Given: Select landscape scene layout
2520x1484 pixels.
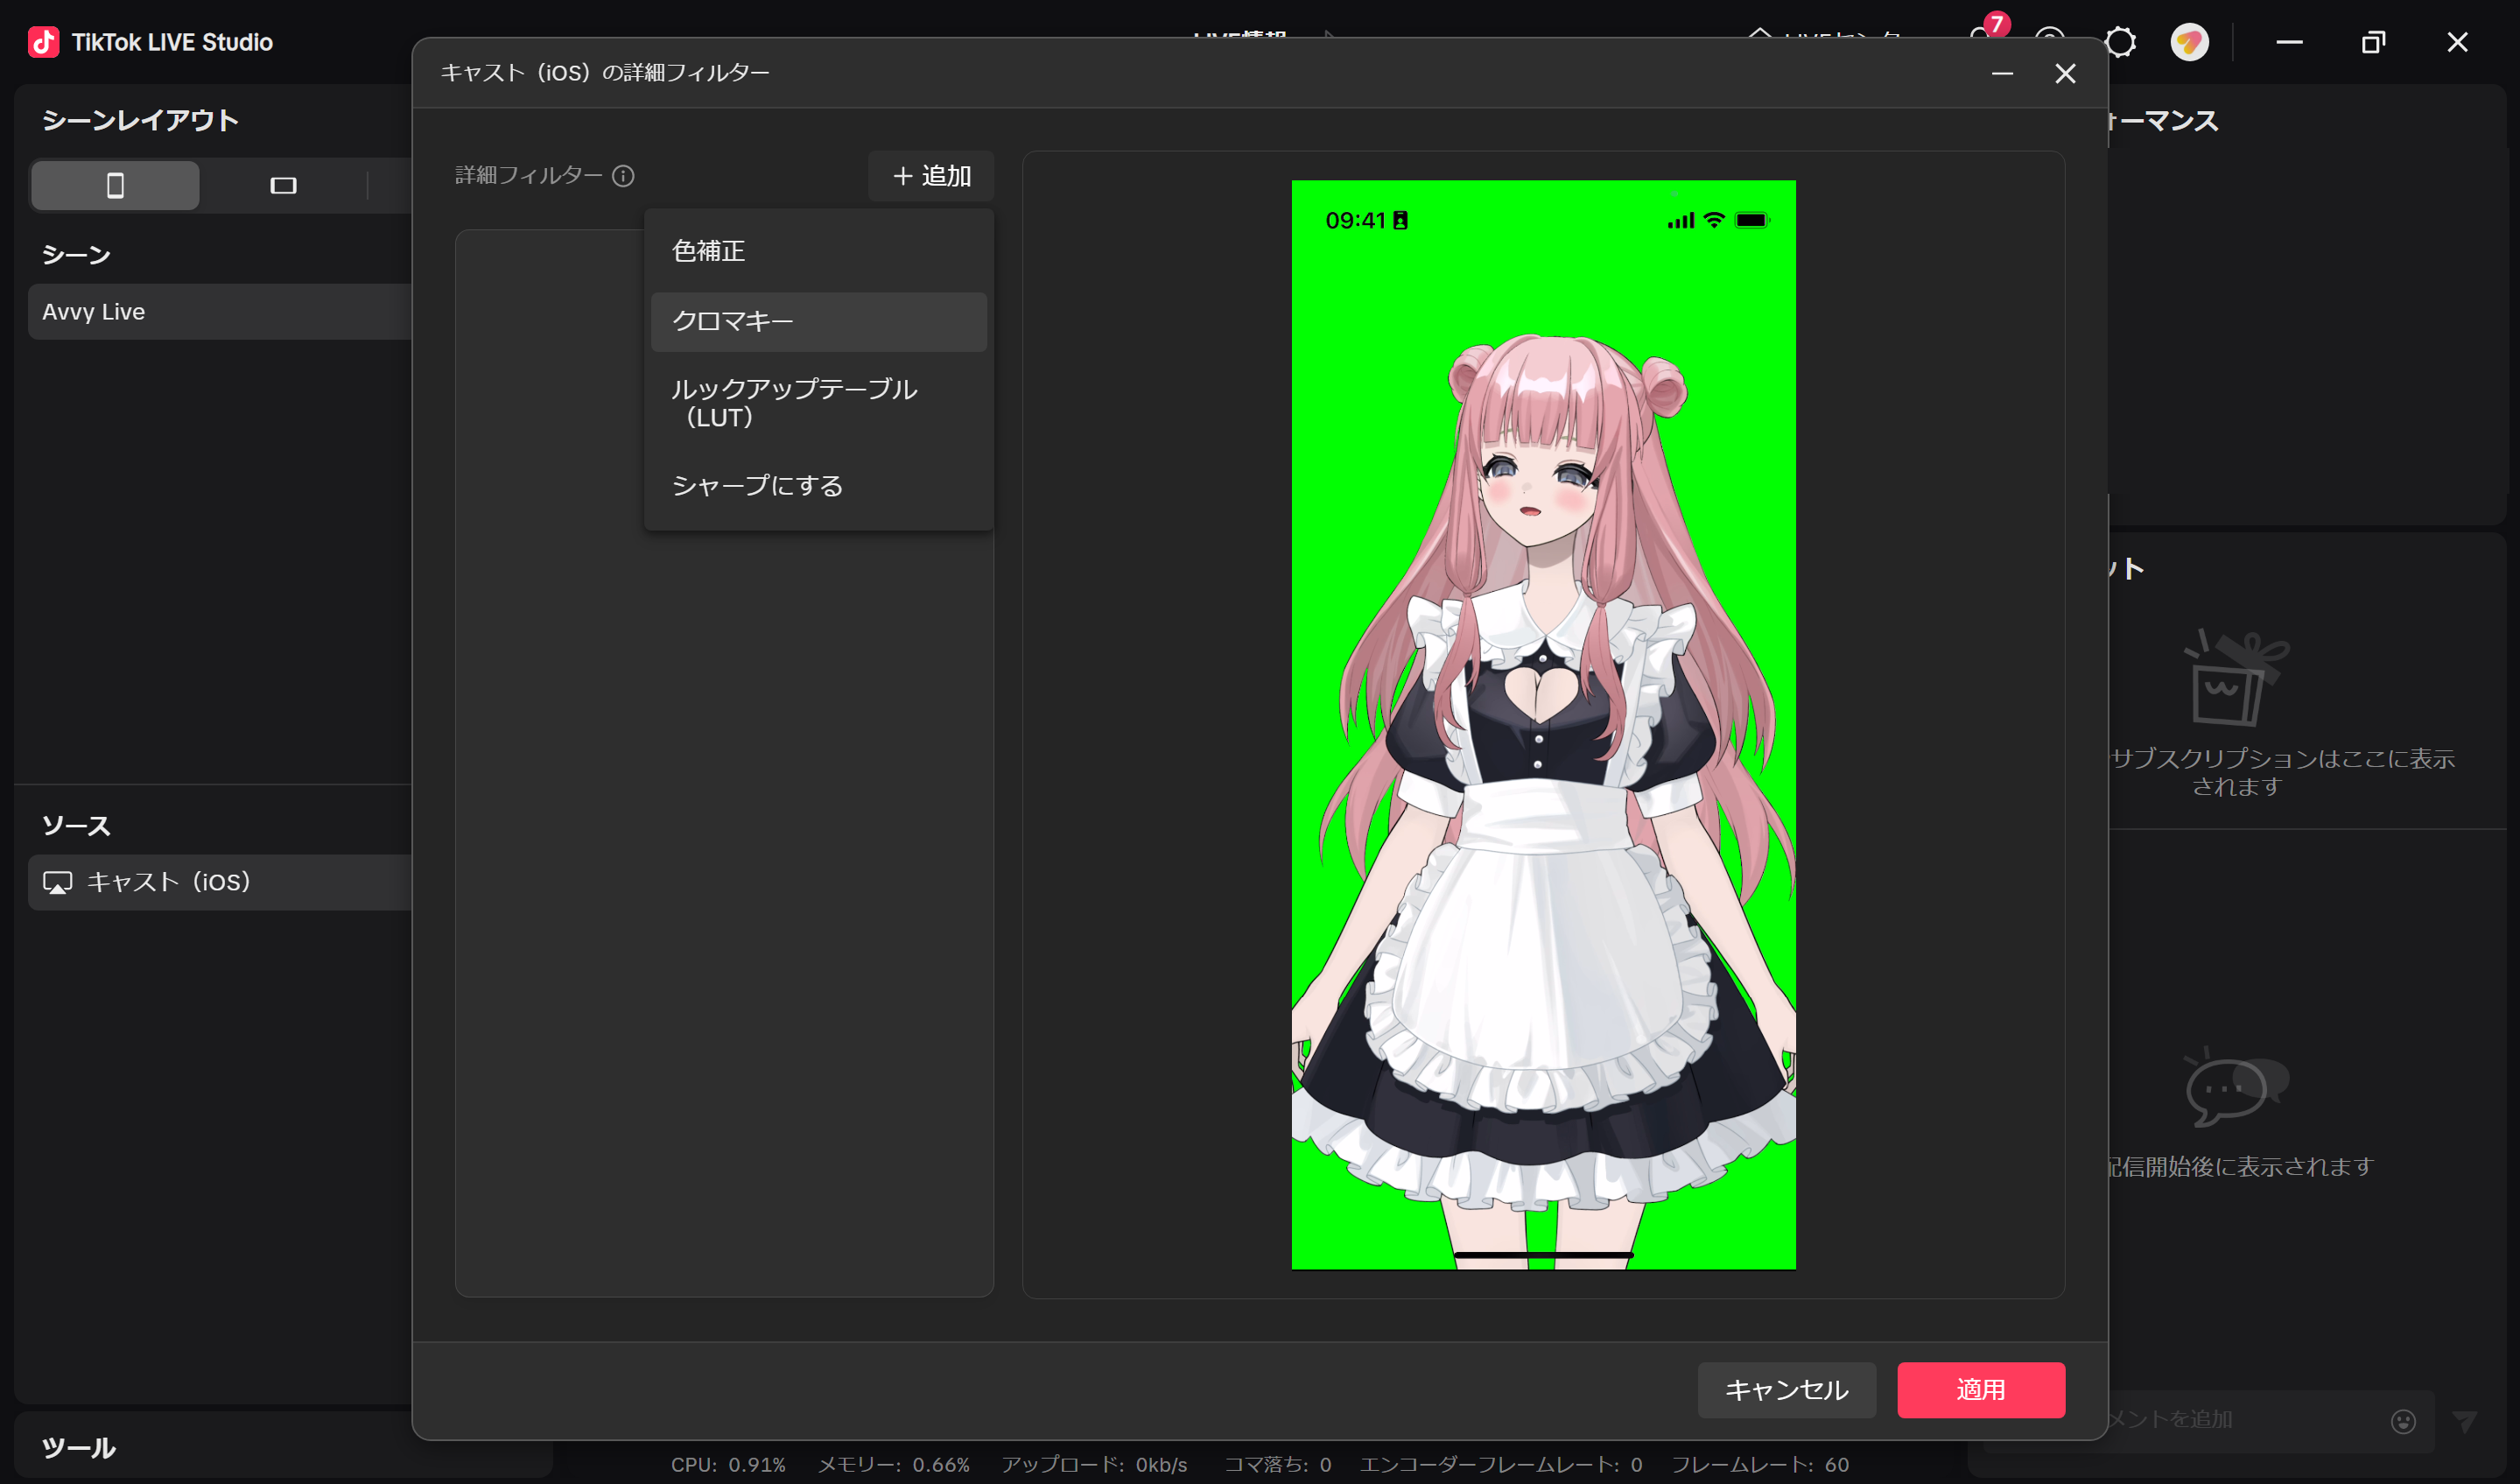Looking at the screenshot, I should pos(283,185).
